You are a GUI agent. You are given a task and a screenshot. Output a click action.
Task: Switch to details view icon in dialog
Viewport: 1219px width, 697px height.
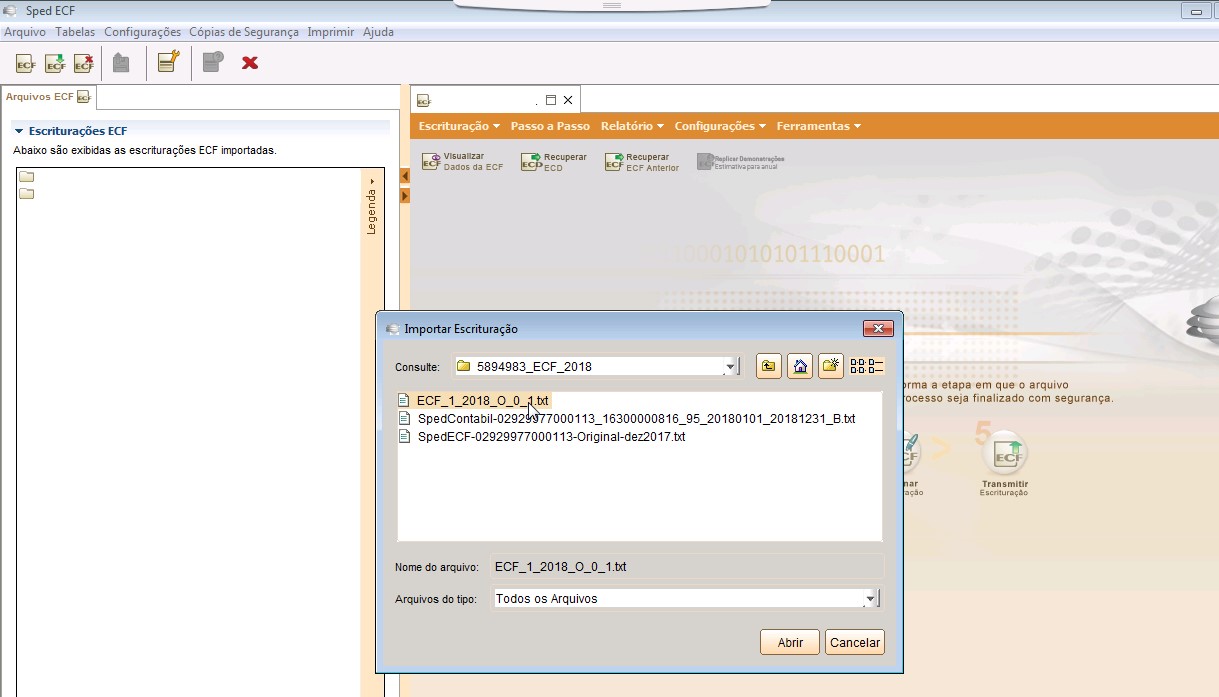click(876, 366)
